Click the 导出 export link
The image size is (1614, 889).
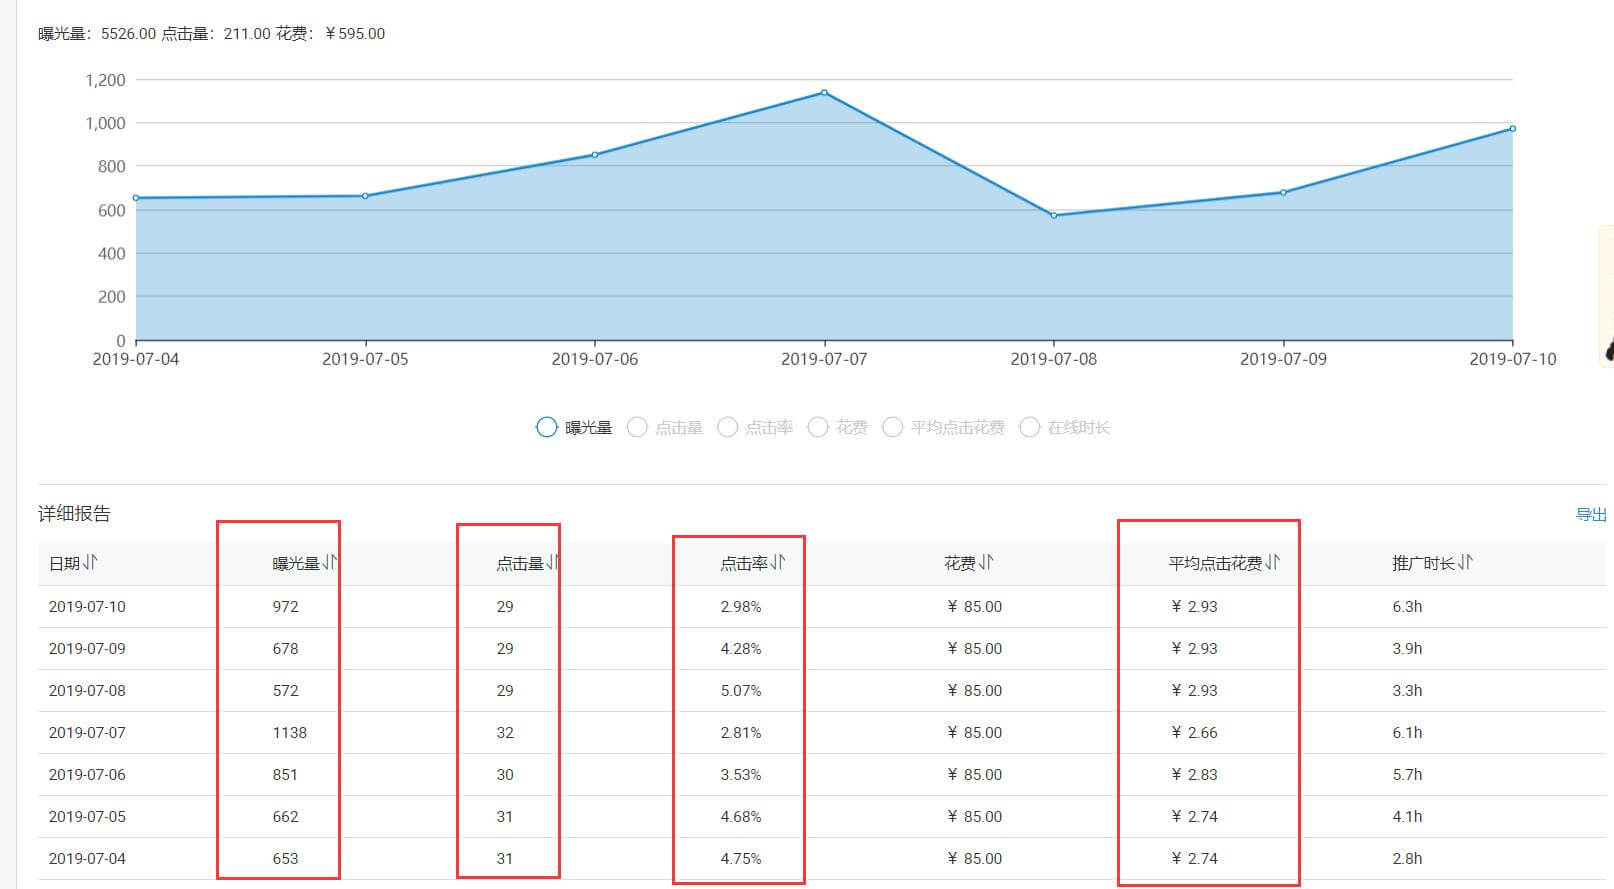coord(1590,515)
